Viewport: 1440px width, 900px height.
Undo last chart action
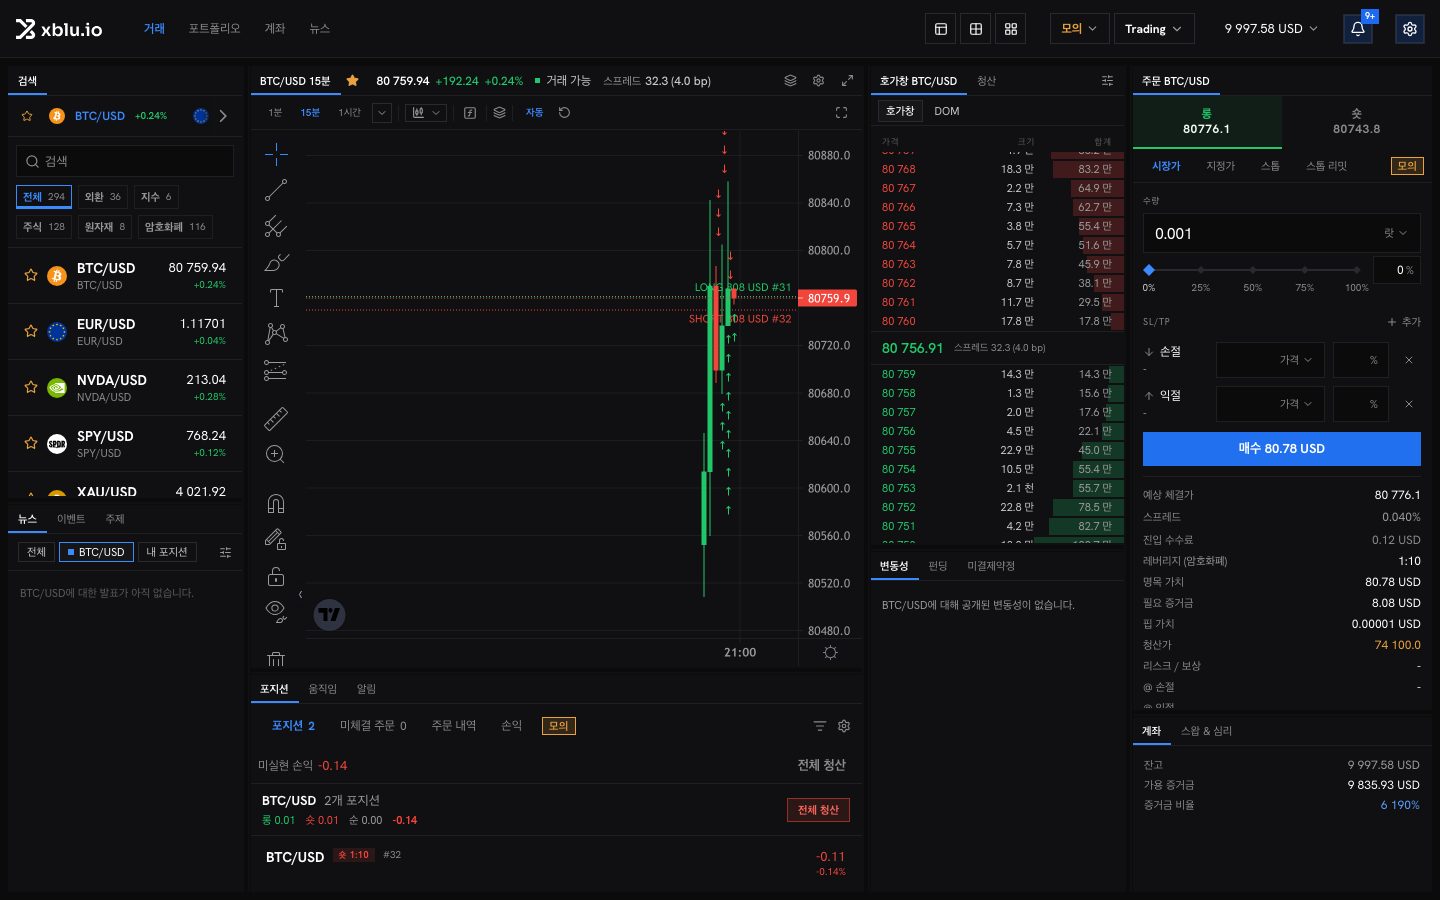click(564, 113)
